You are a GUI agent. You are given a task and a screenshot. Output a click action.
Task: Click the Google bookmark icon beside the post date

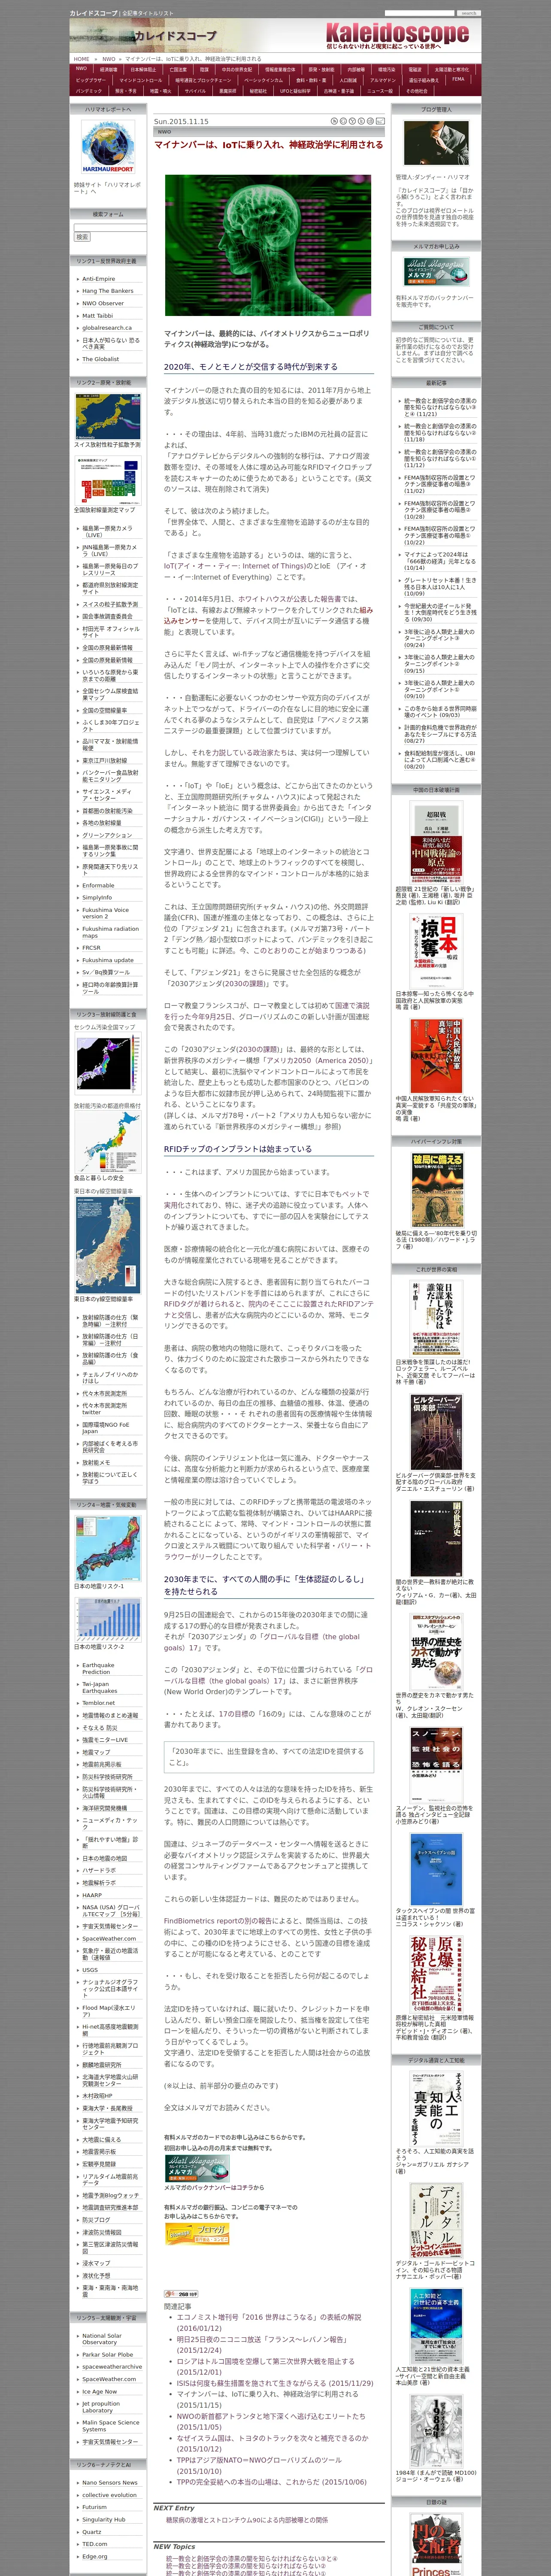click(343, 121)
